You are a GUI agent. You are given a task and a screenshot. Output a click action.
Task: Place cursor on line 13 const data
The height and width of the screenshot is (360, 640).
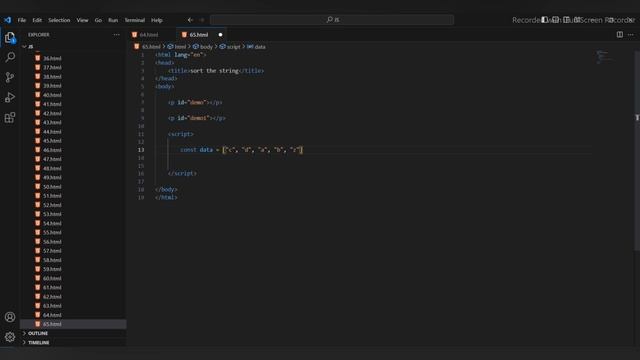242,150
